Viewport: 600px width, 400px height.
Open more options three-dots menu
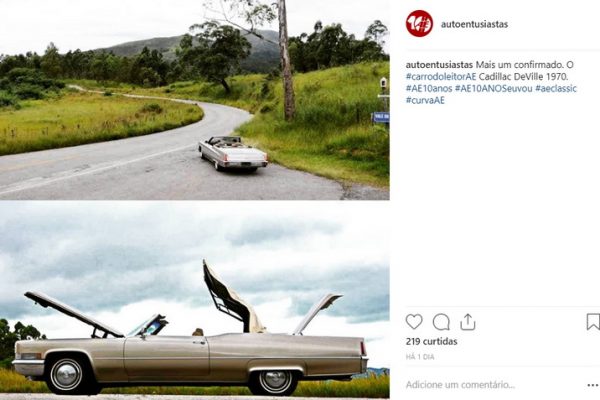point(593,385)
